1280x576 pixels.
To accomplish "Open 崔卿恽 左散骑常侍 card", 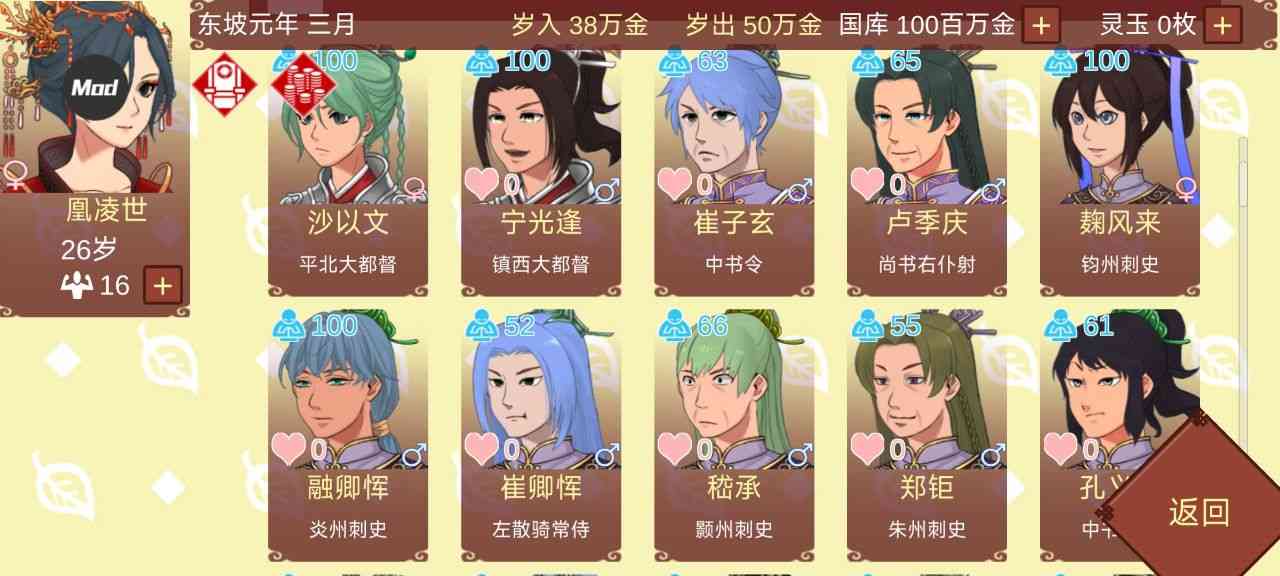I will coord(541,435).
